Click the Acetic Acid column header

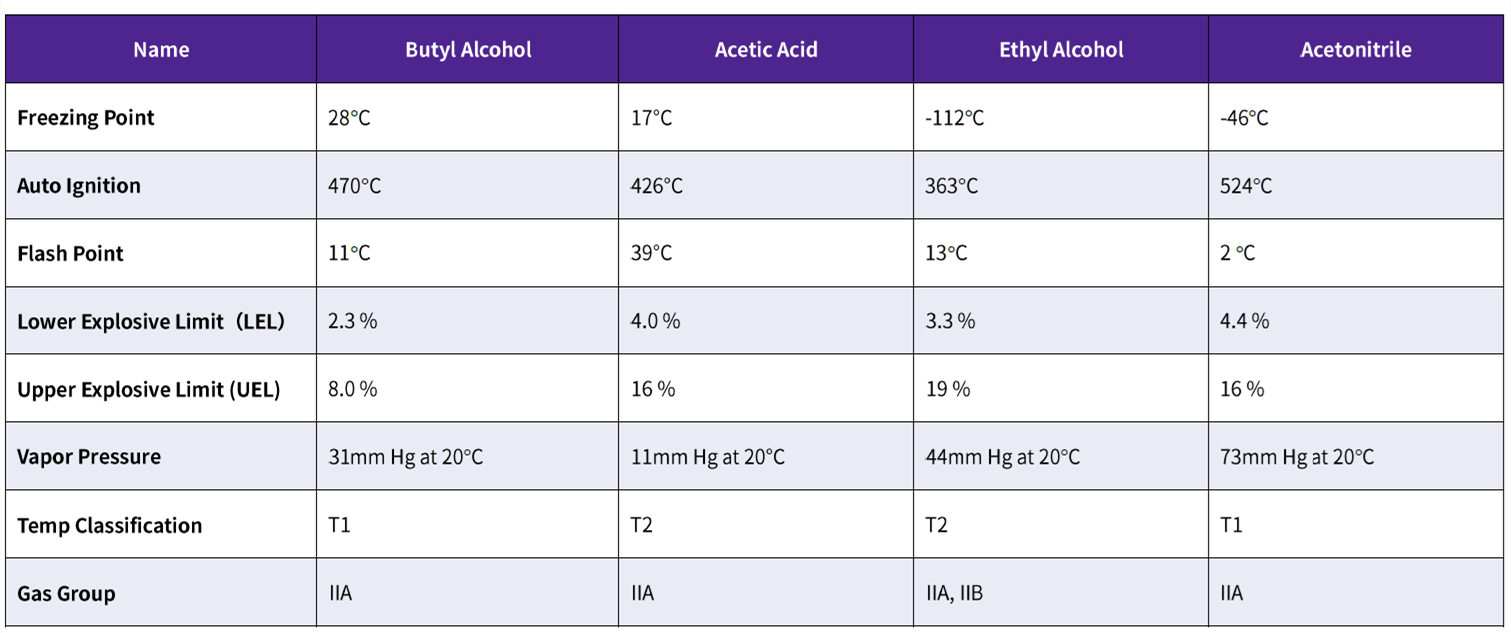(766, 50)
